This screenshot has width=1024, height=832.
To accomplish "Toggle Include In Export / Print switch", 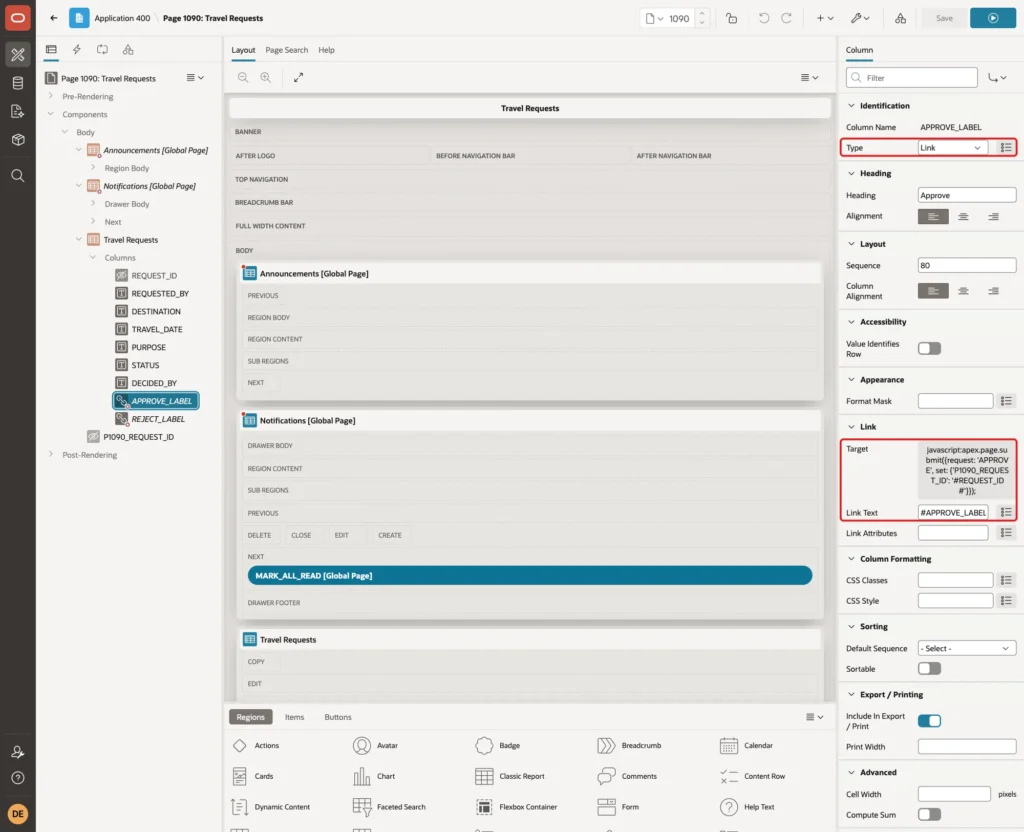I will [929, 721].
